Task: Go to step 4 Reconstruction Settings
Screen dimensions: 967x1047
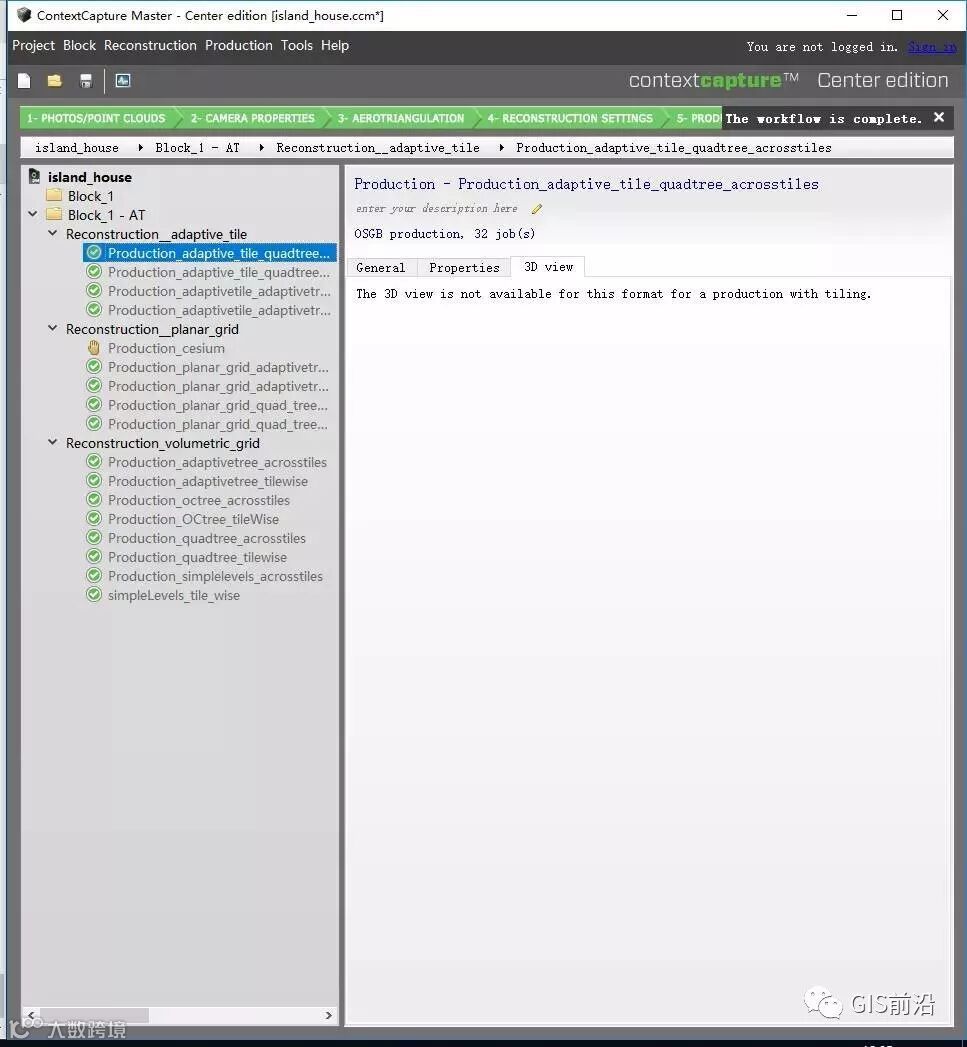Action: (x=570, y=118)
